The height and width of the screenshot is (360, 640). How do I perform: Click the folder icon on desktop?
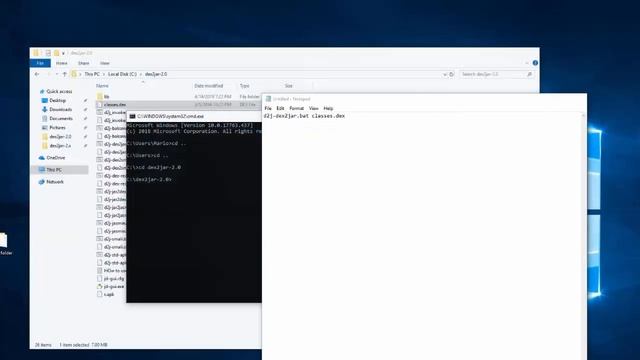(x=3, y=240)
